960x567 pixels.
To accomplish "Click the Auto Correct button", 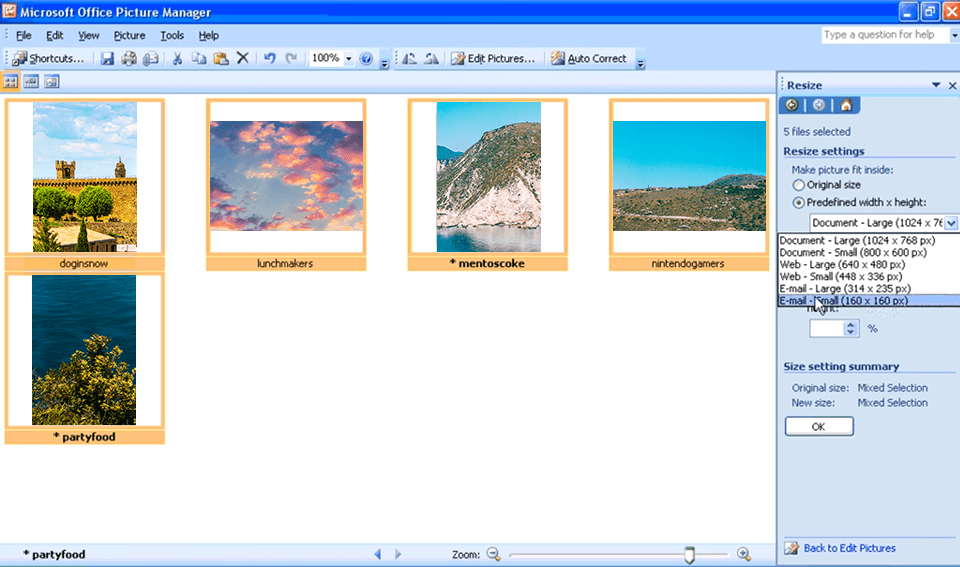I will click(x=588, y=58).
